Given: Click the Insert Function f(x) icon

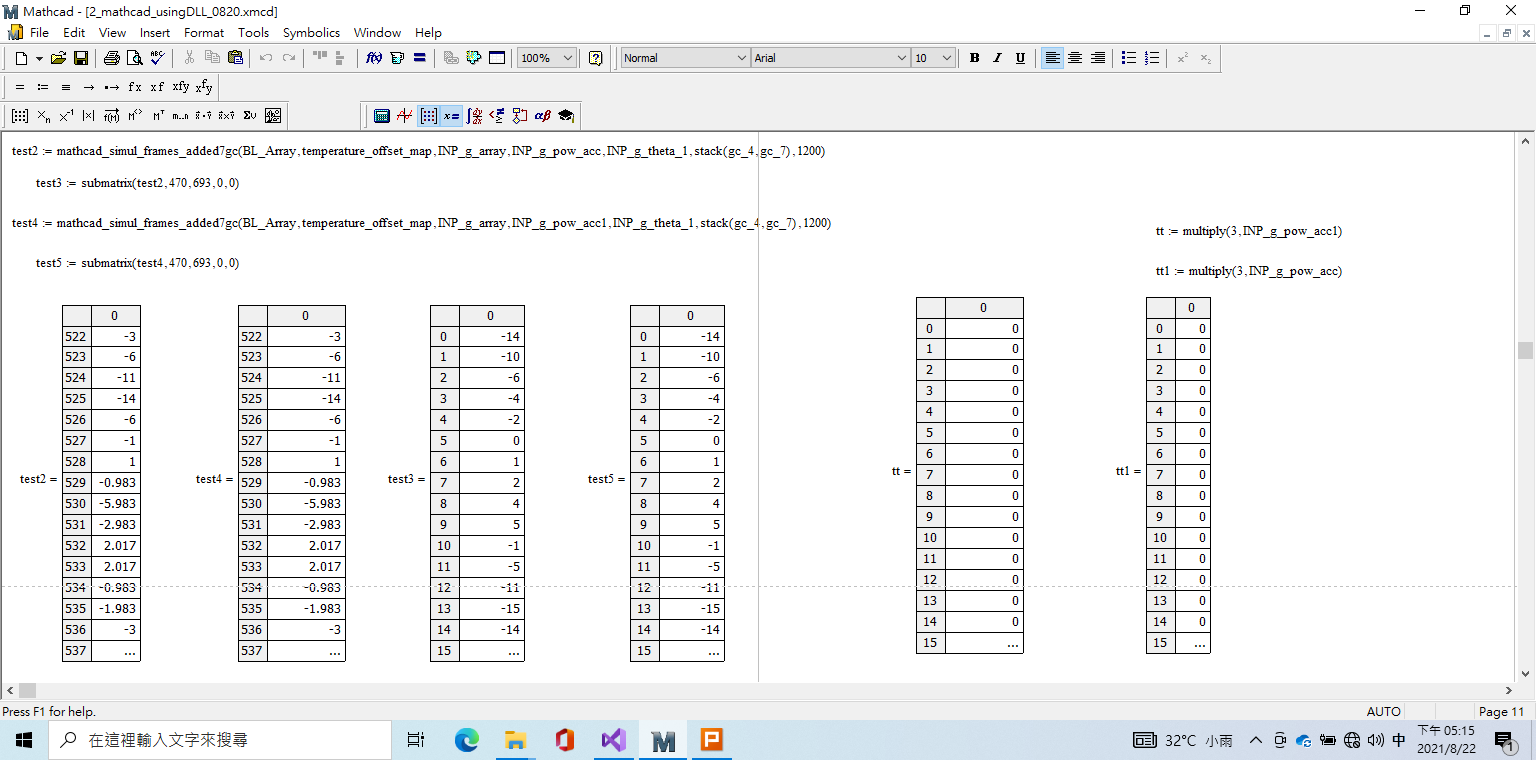Looking at the screenshot, I should [373, 58].
